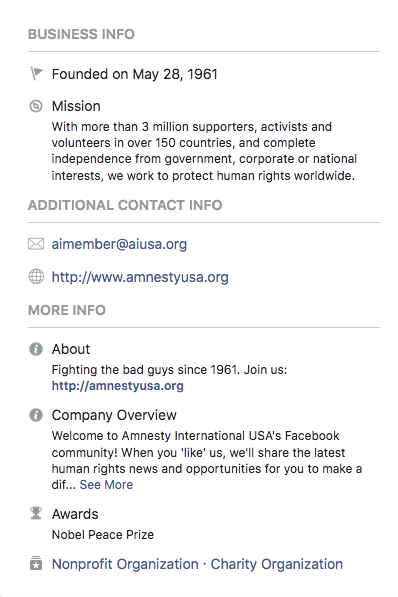Visit http://www.amnestyusa.org website link

coord(140,277)
